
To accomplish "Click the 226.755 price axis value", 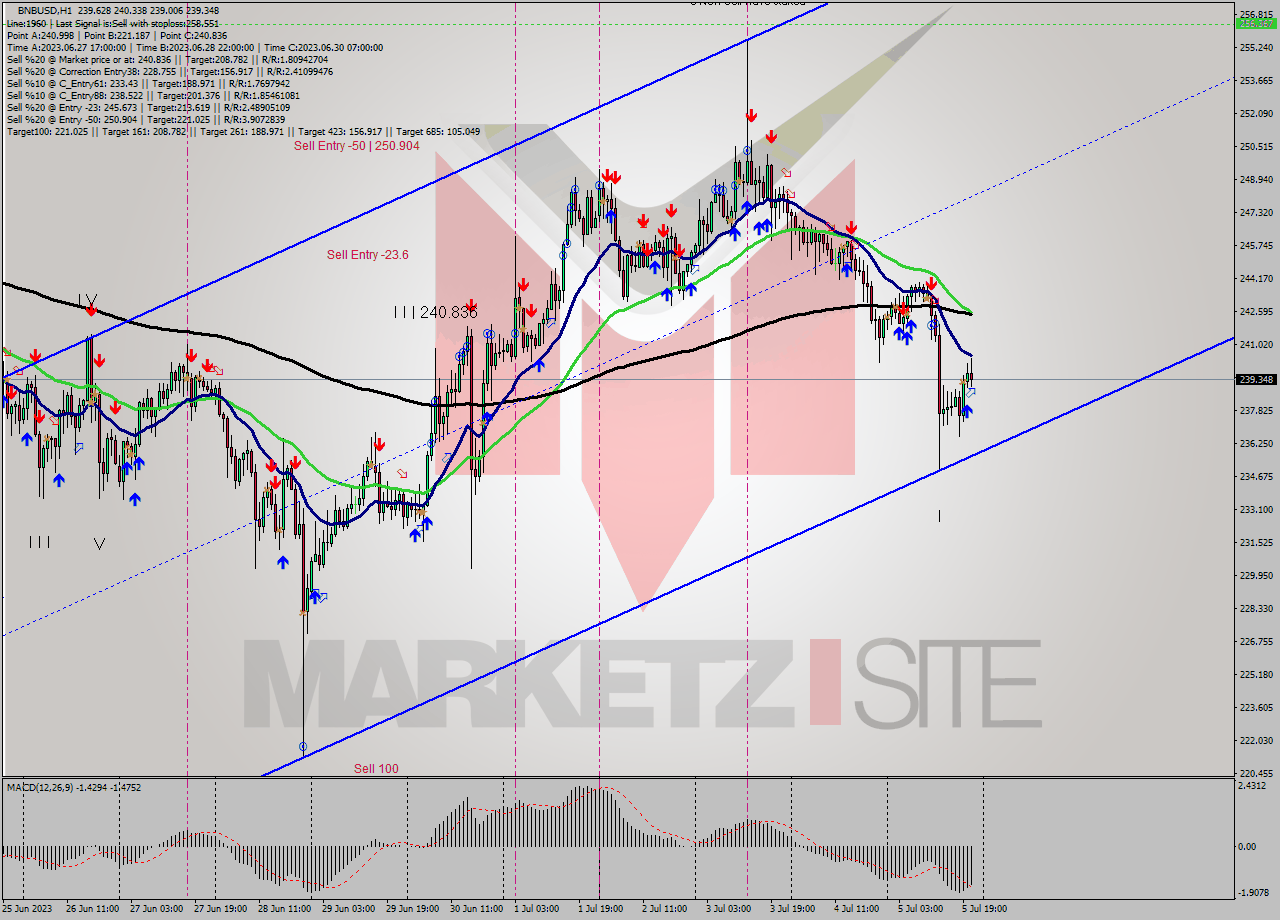I will (x=1256, y=641).
